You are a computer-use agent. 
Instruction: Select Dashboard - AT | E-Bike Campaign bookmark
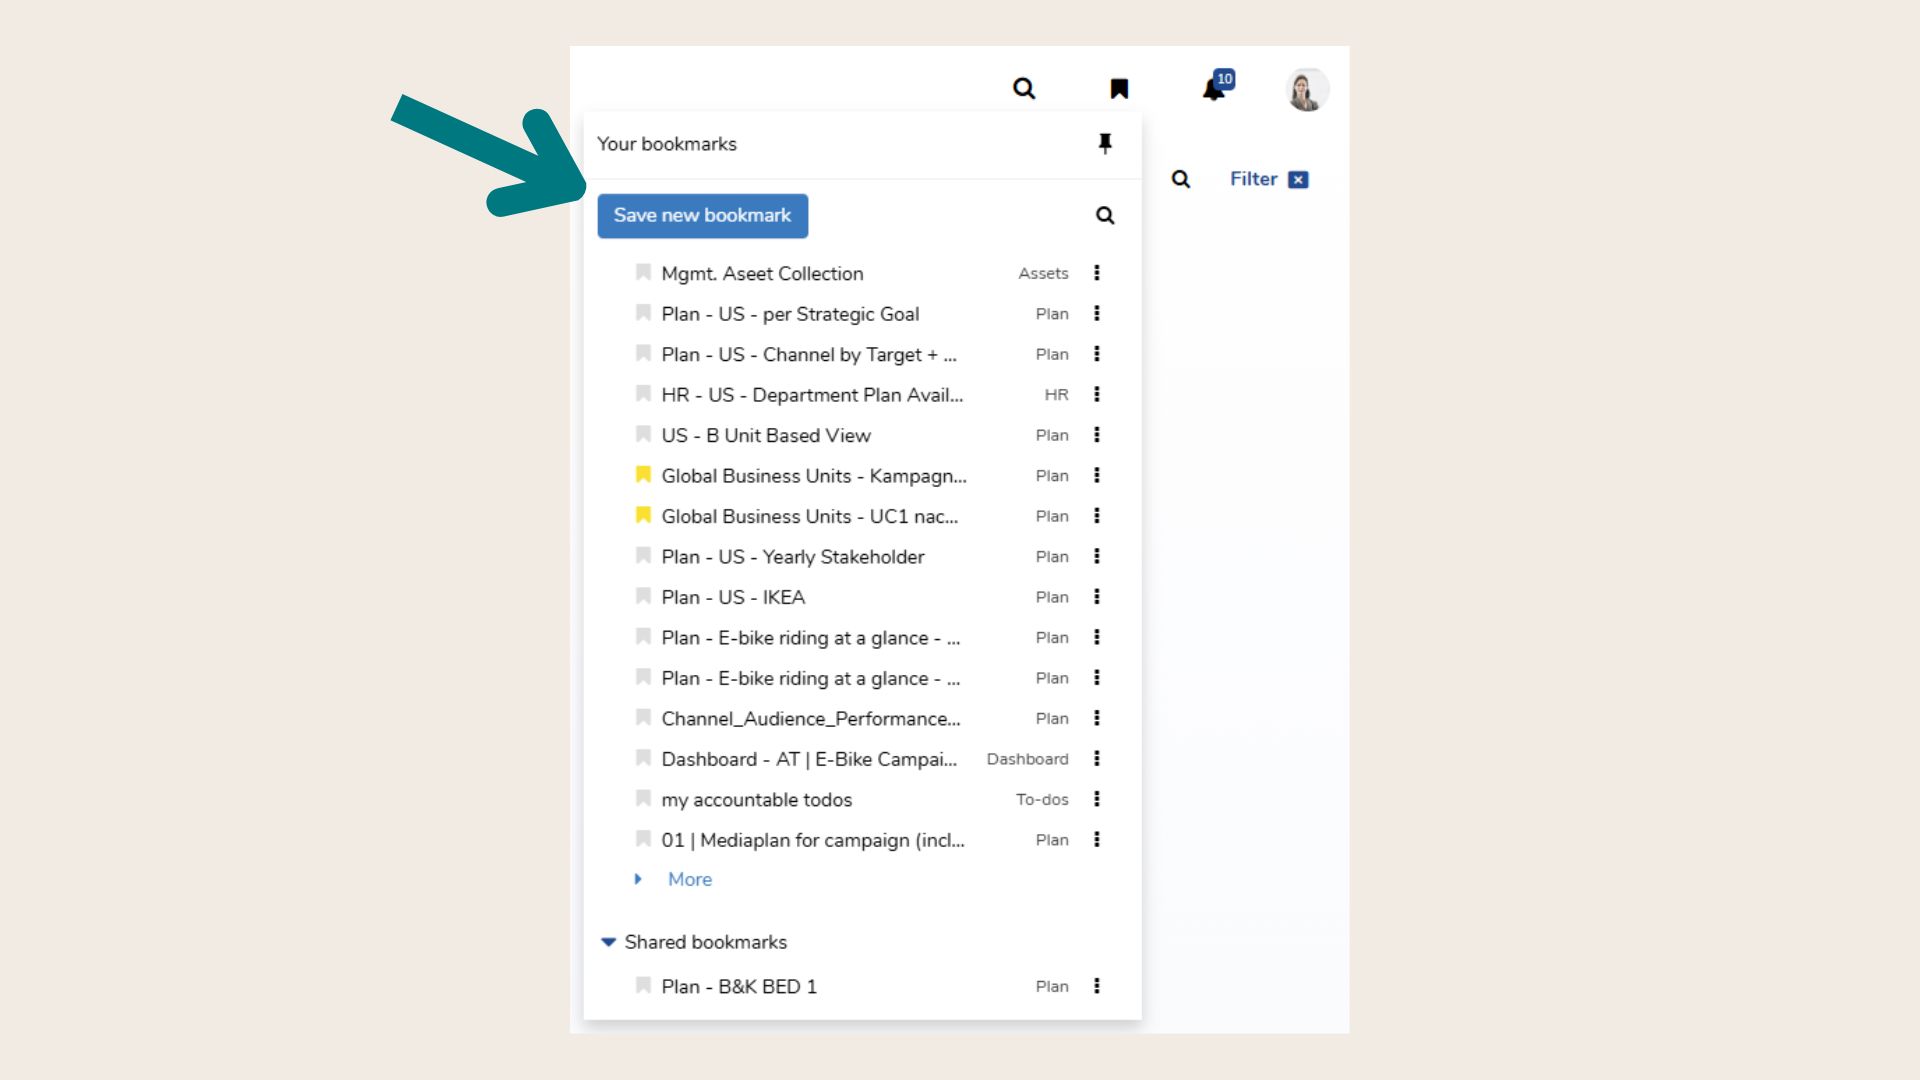pos(808,759)
